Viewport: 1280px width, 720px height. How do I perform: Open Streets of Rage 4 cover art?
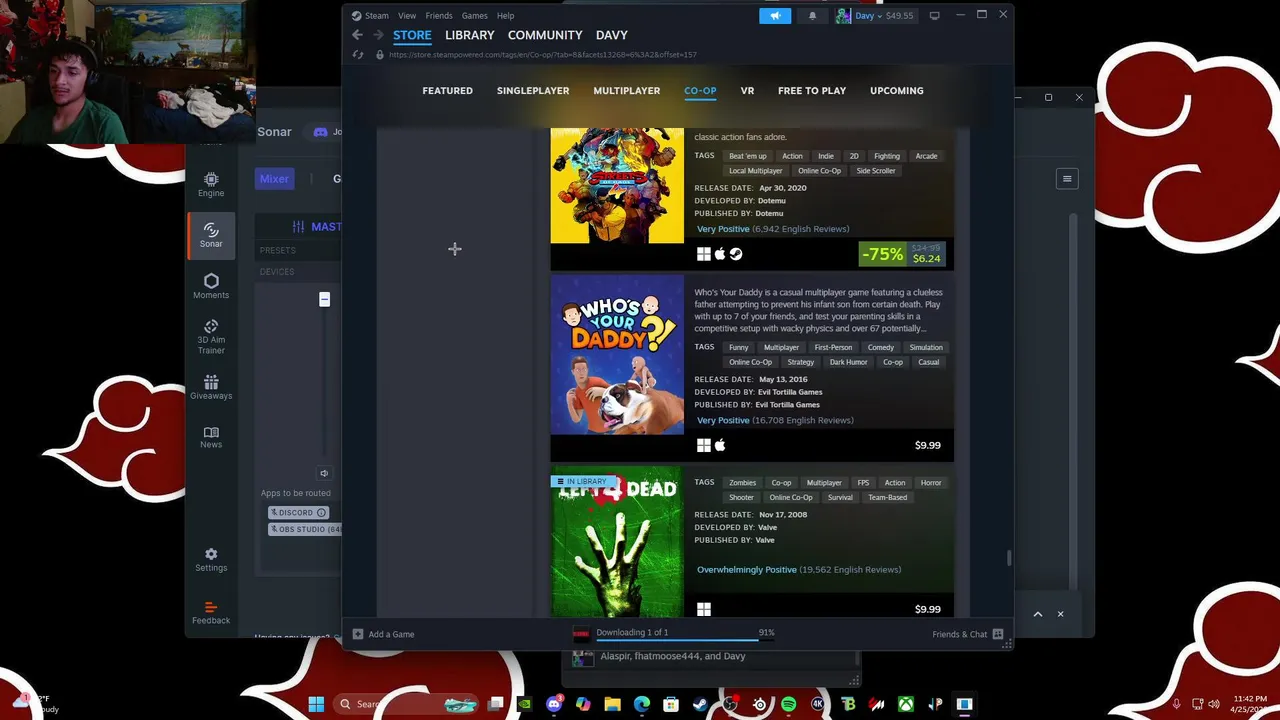point(617,185)
